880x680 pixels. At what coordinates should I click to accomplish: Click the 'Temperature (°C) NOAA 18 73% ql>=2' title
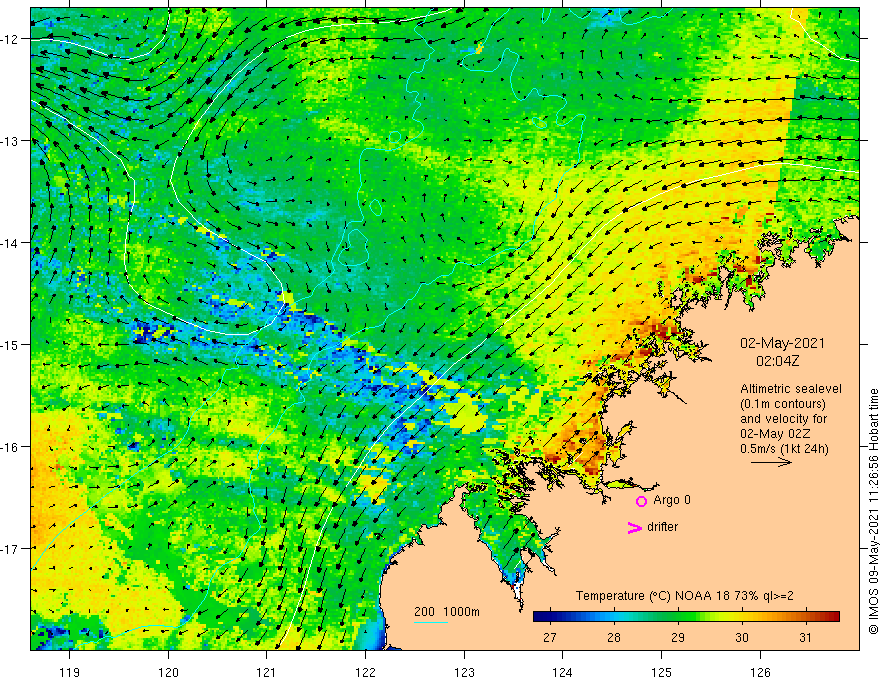(x=685, y=596)
